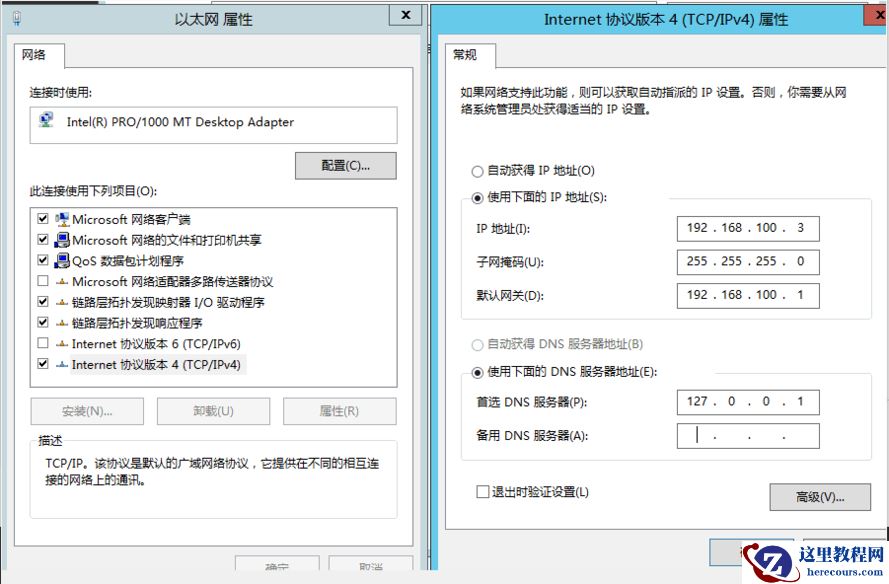
Task: Close the 以太网 属性 dialog
Action: pyautogui.click(x=405, y=15)
